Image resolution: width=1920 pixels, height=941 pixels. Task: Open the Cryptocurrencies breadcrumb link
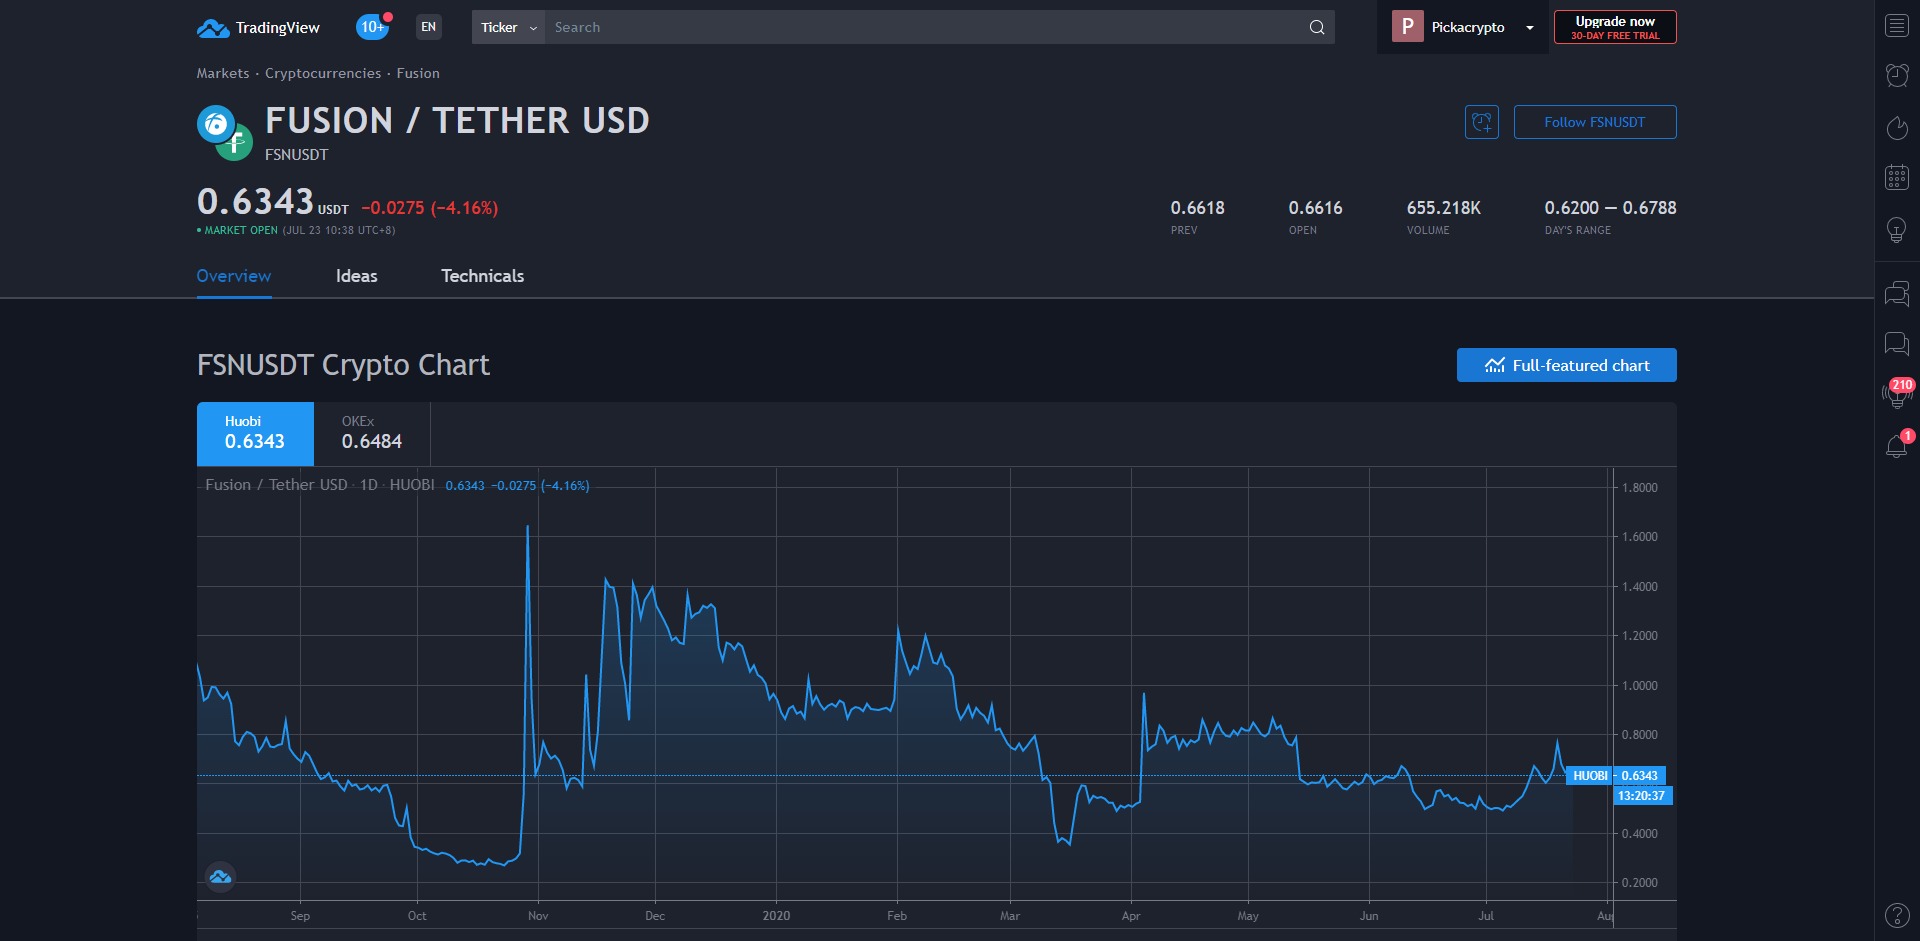(323, 73)
